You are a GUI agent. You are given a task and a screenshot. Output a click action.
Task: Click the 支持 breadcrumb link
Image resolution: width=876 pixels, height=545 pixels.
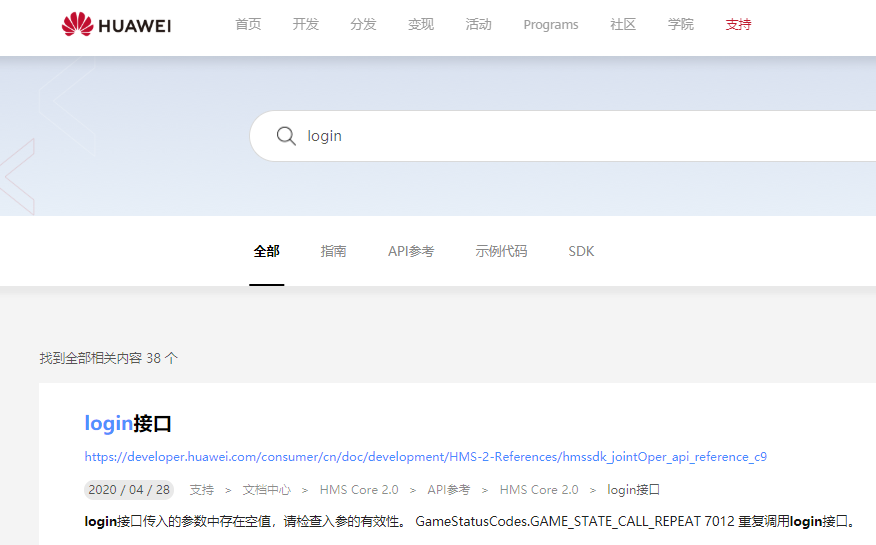(x=202, y=490)
